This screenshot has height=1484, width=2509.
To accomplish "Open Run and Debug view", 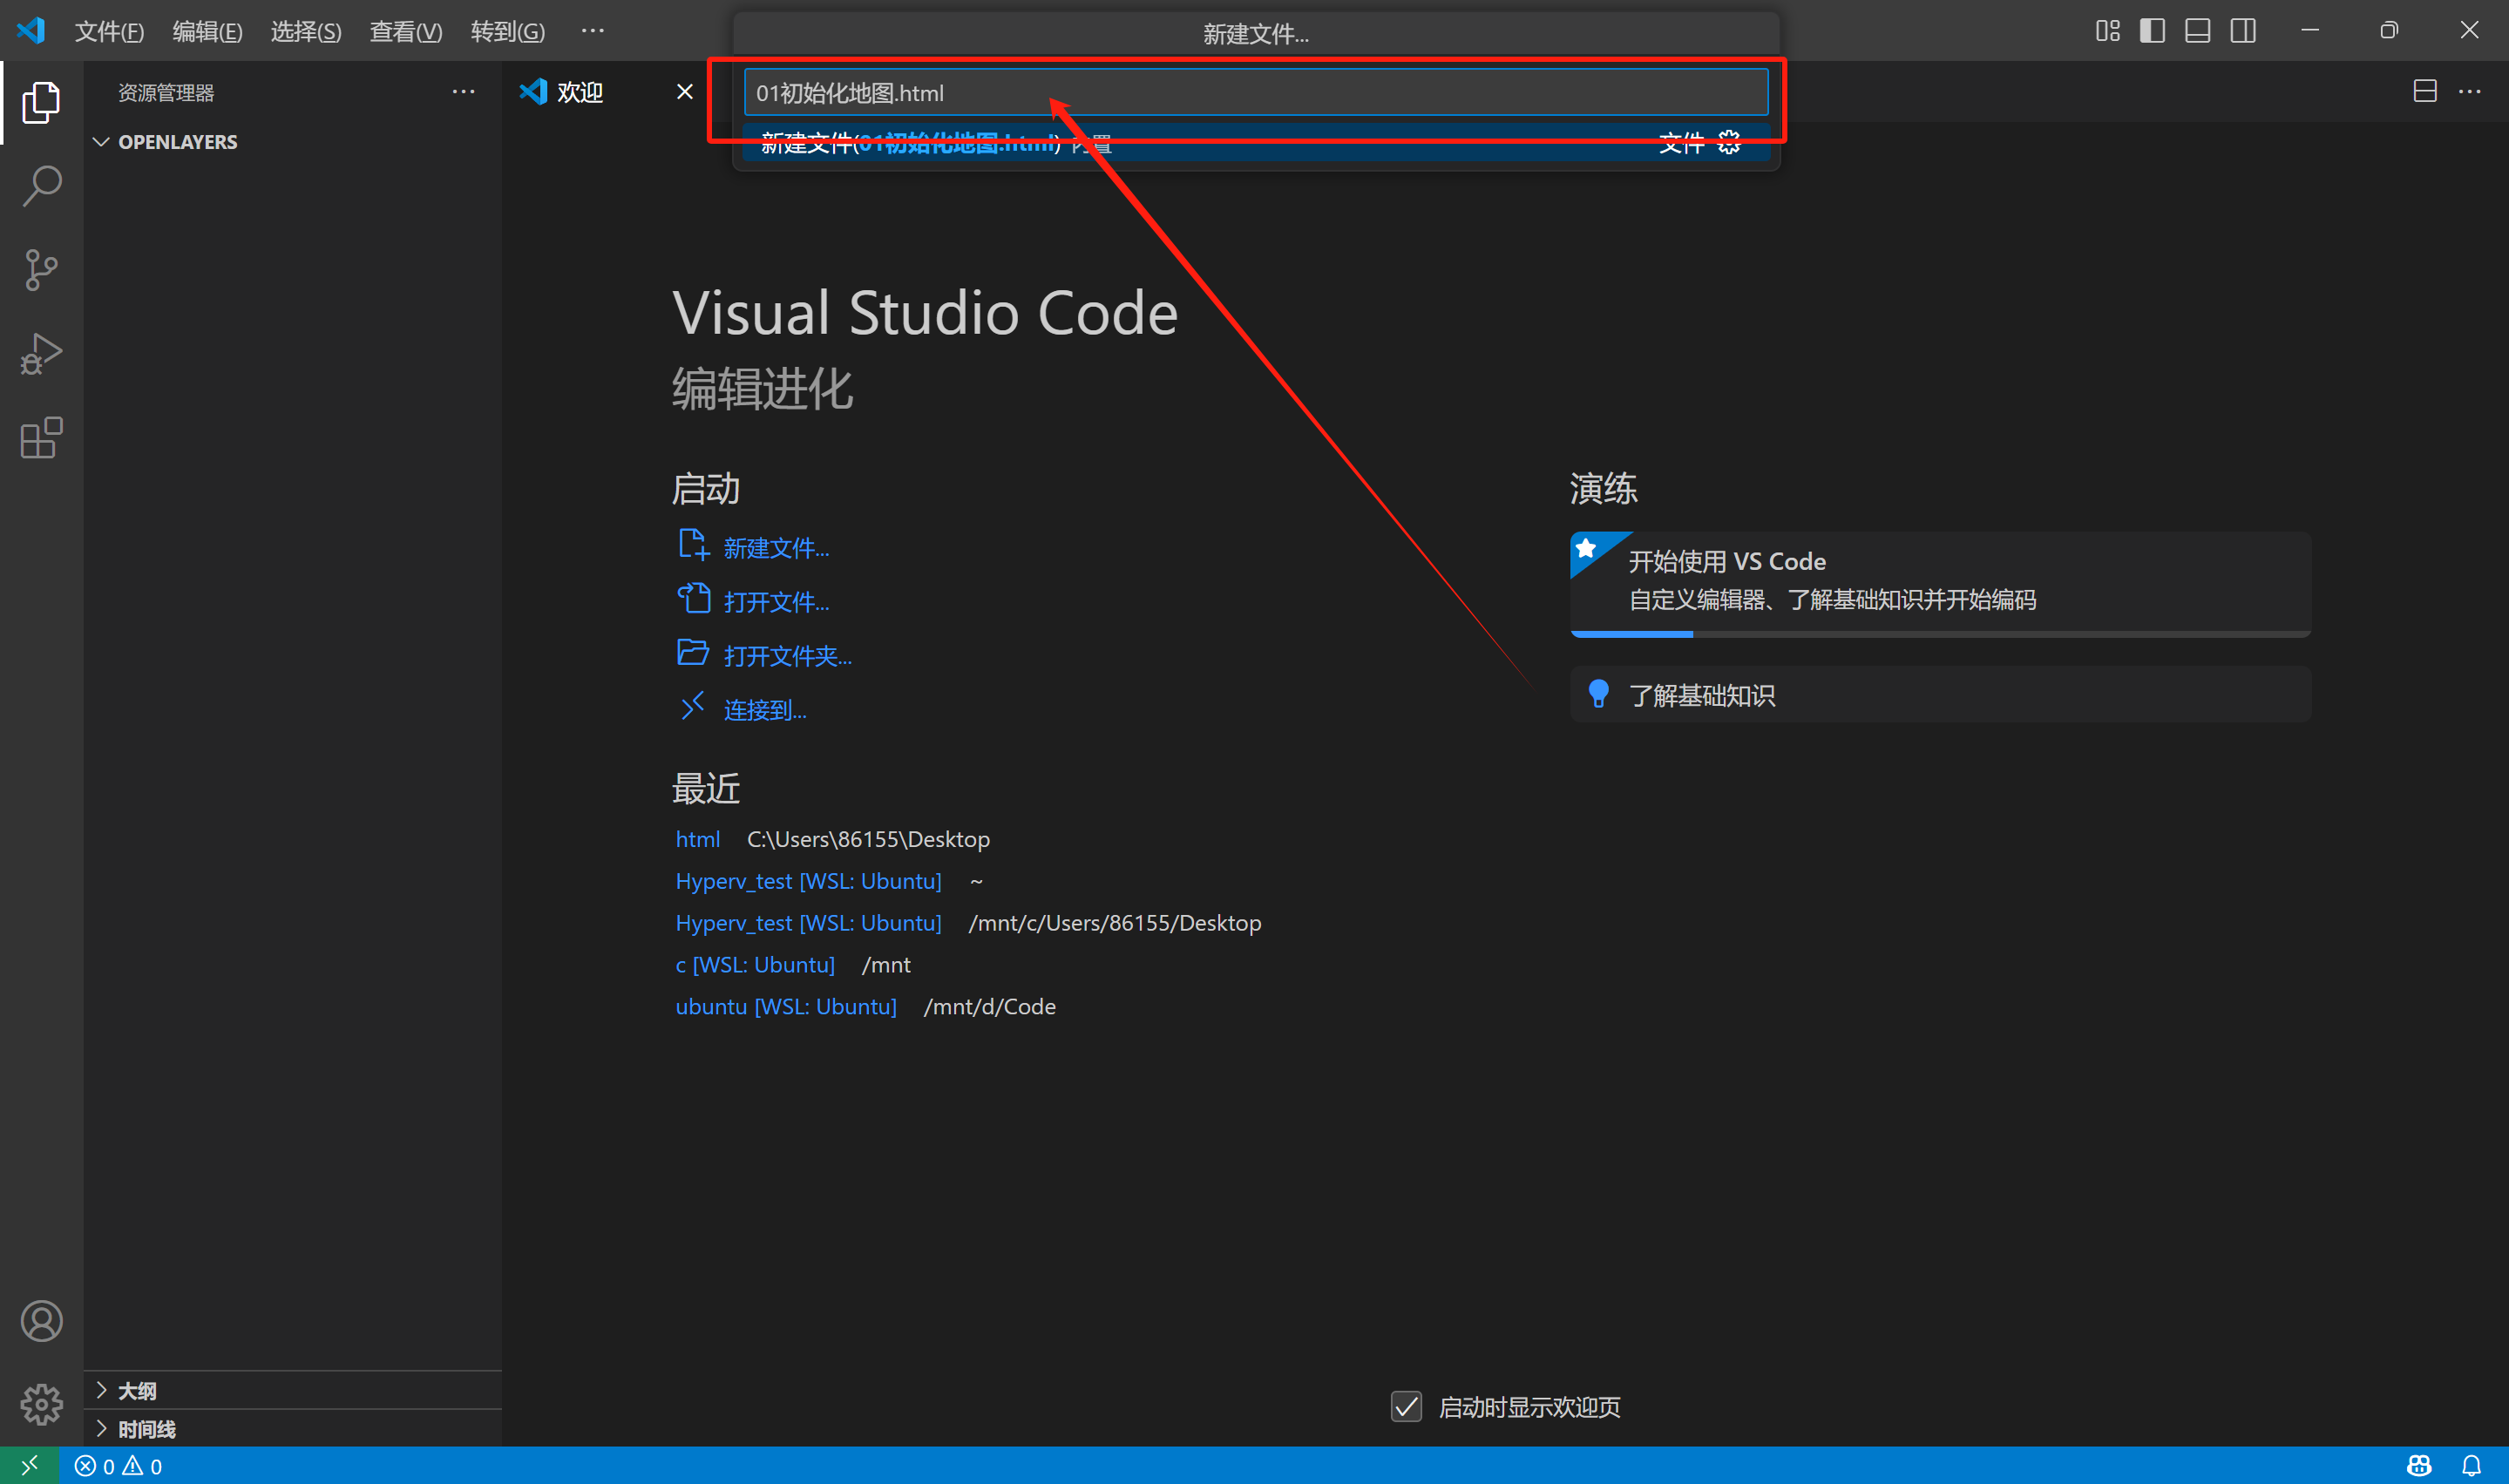I will [41, 354].
